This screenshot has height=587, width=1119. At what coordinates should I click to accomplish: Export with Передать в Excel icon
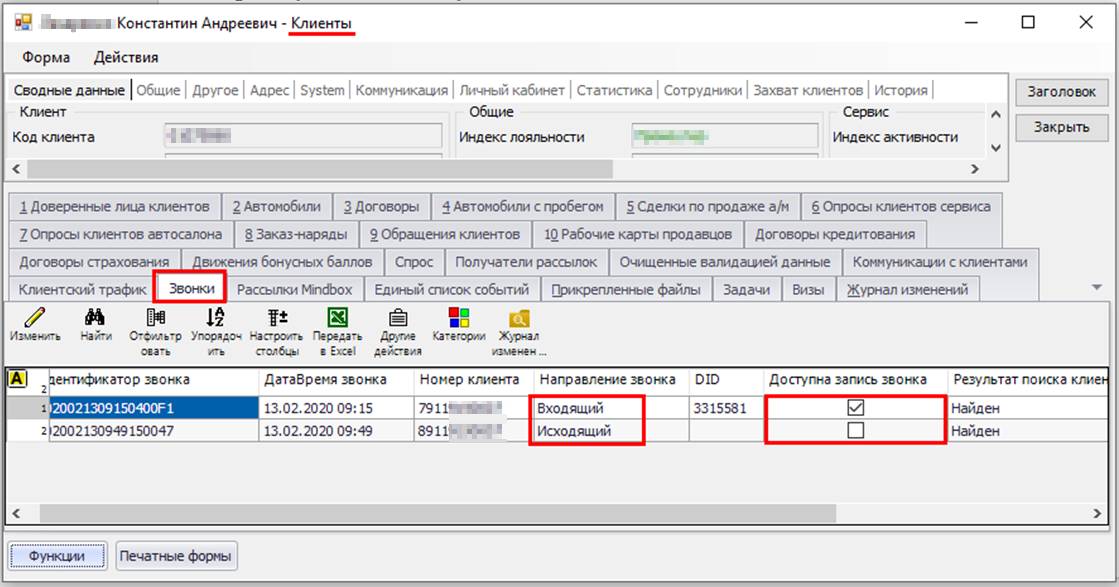point(337,318)
